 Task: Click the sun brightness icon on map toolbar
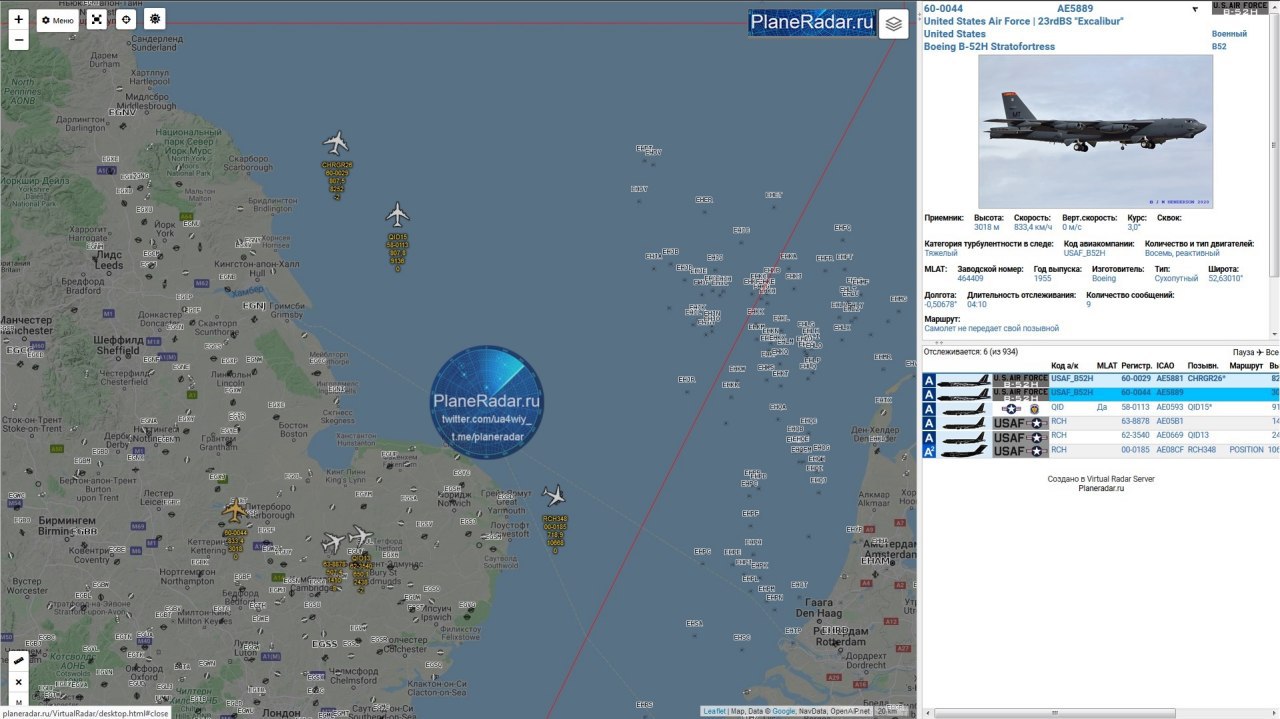click(155, 19)
